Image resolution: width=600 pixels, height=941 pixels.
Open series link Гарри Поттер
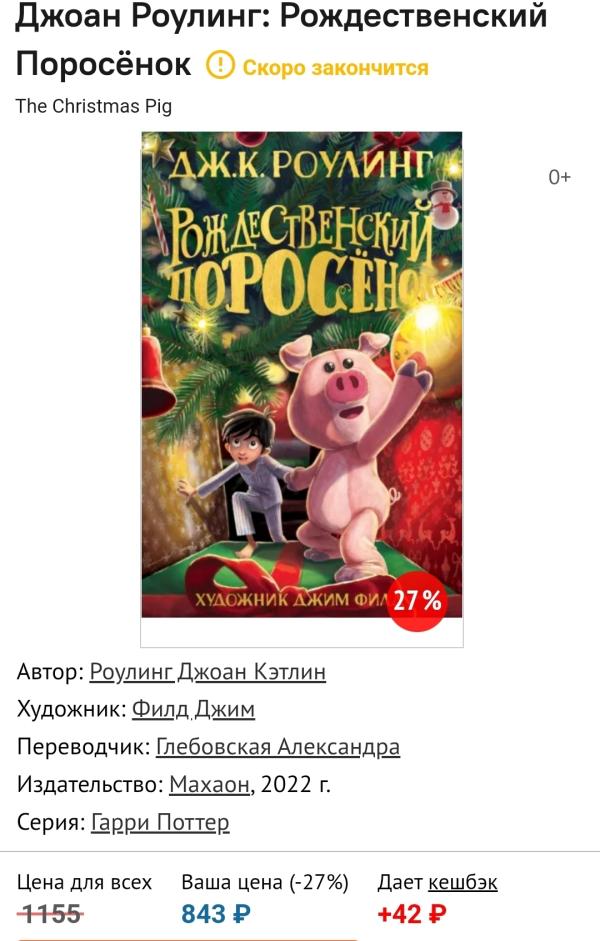tap(160, 822)
